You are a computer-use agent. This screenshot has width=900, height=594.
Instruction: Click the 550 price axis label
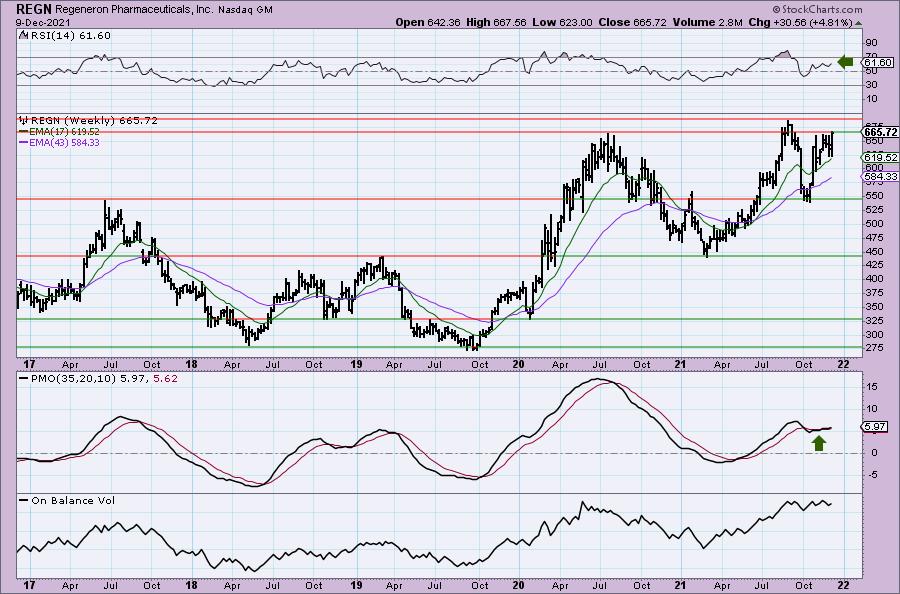click(873, 195)
